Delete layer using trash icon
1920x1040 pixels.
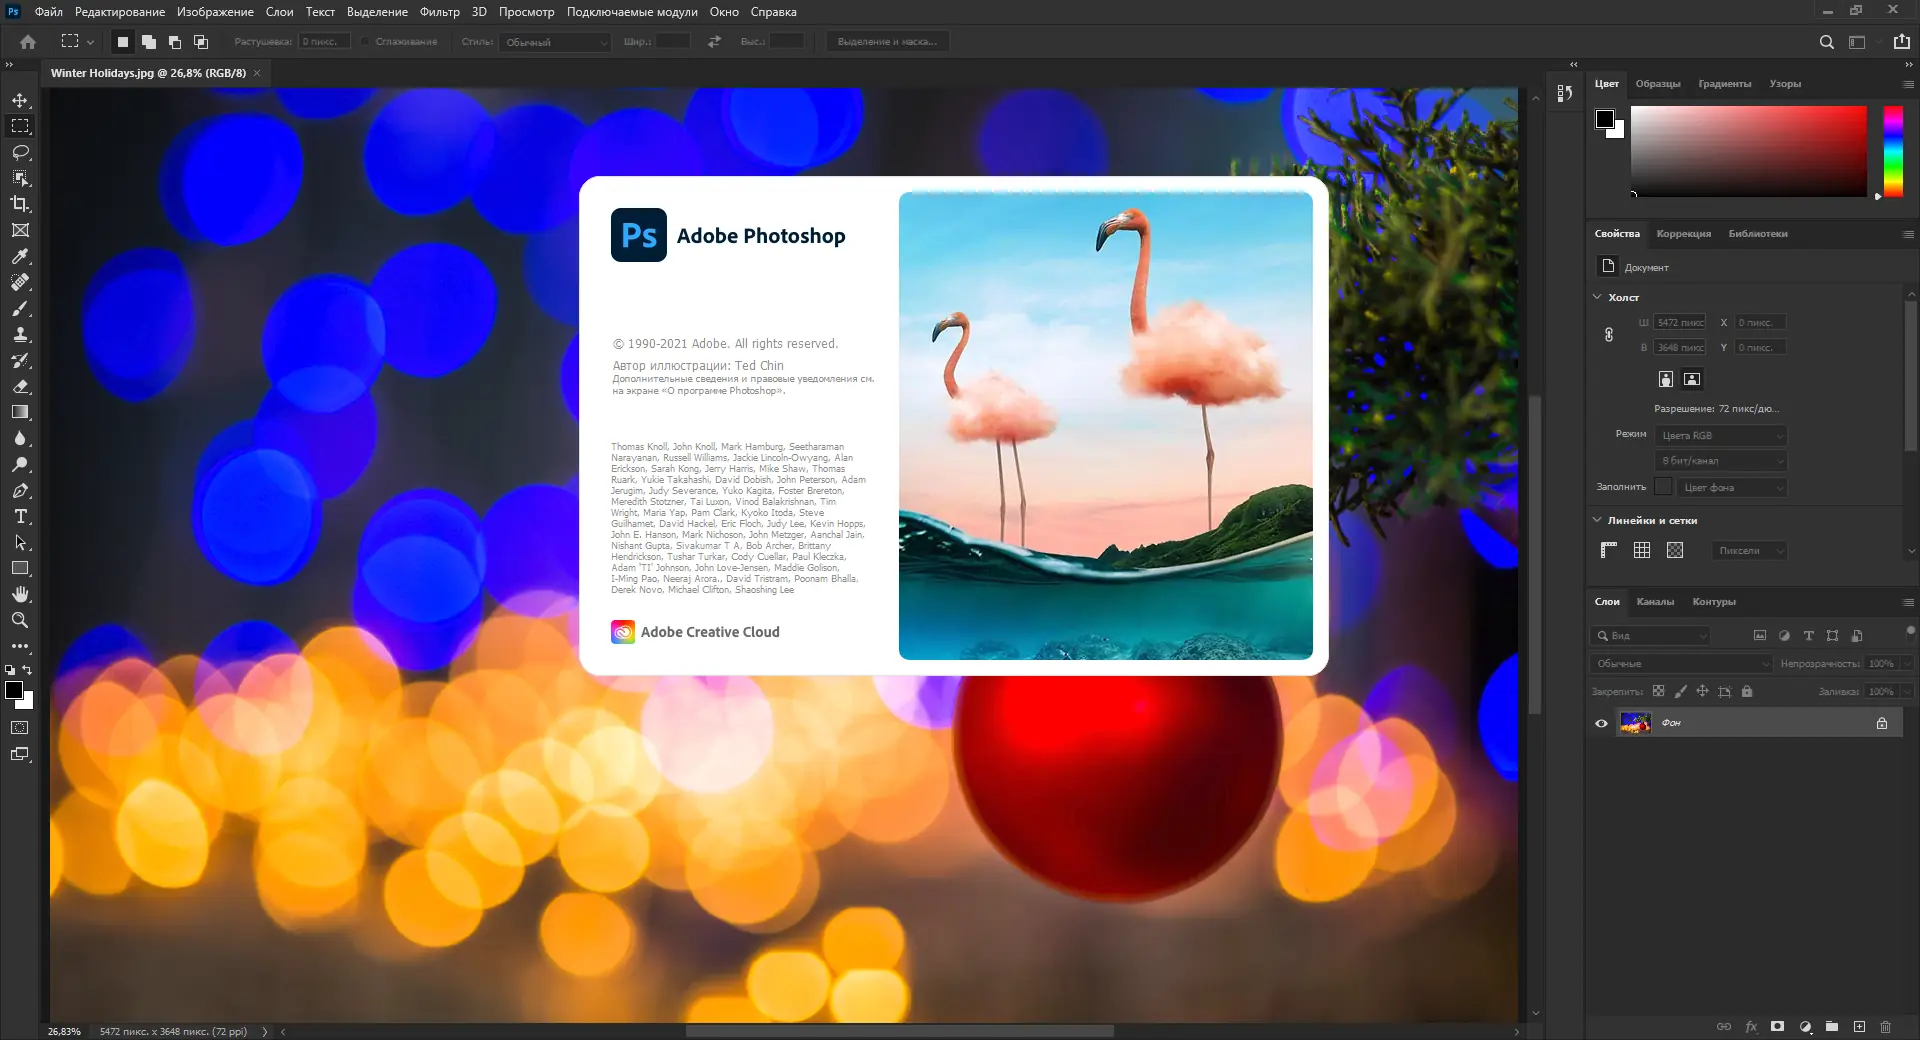[x=1886, y=1027]
